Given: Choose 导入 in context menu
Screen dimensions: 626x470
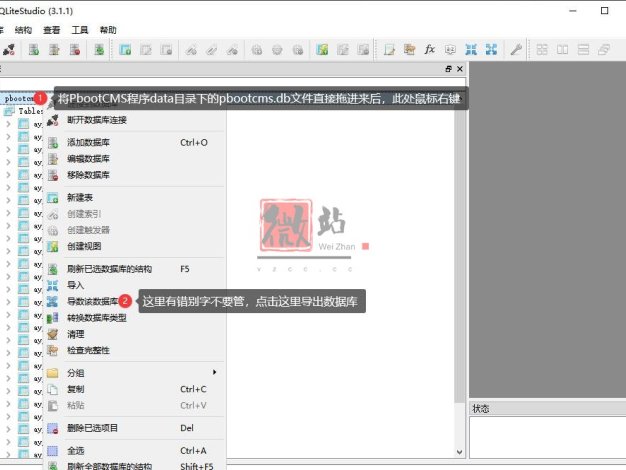Looking at the screenshot, I should point(135,285).
